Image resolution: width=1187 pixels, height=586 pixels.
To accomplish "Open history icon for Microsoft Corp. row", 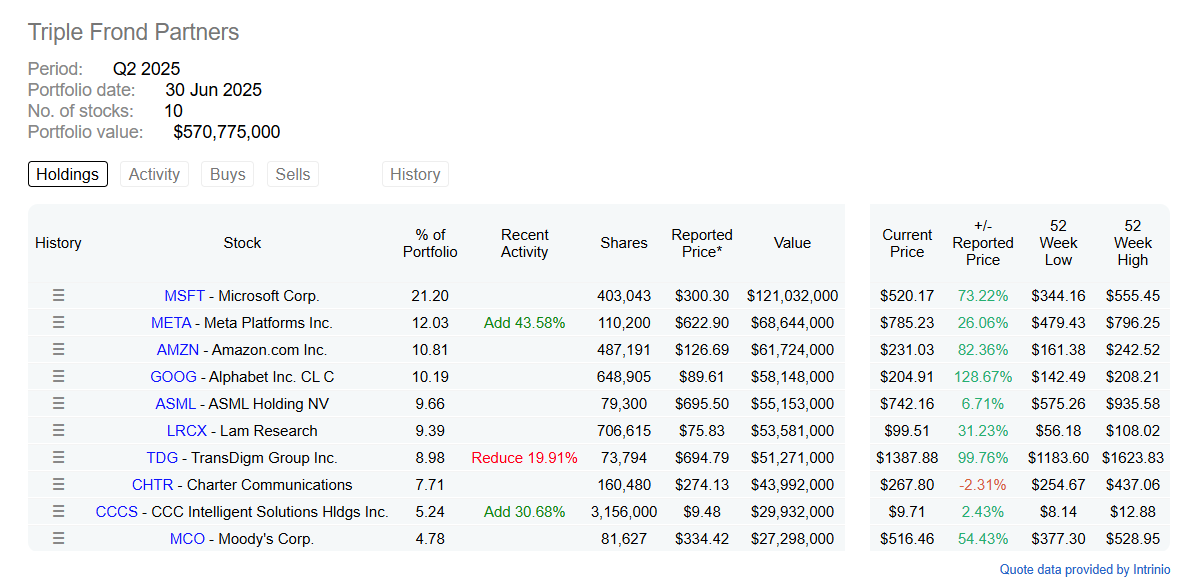I will pyautogui.click(x=58, y=295).
